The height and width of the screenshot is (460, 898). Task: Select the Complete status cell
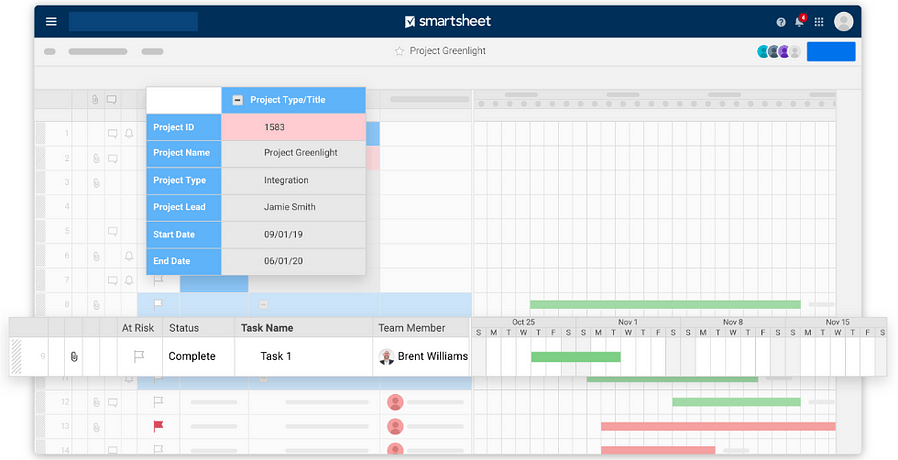[199, 356]
